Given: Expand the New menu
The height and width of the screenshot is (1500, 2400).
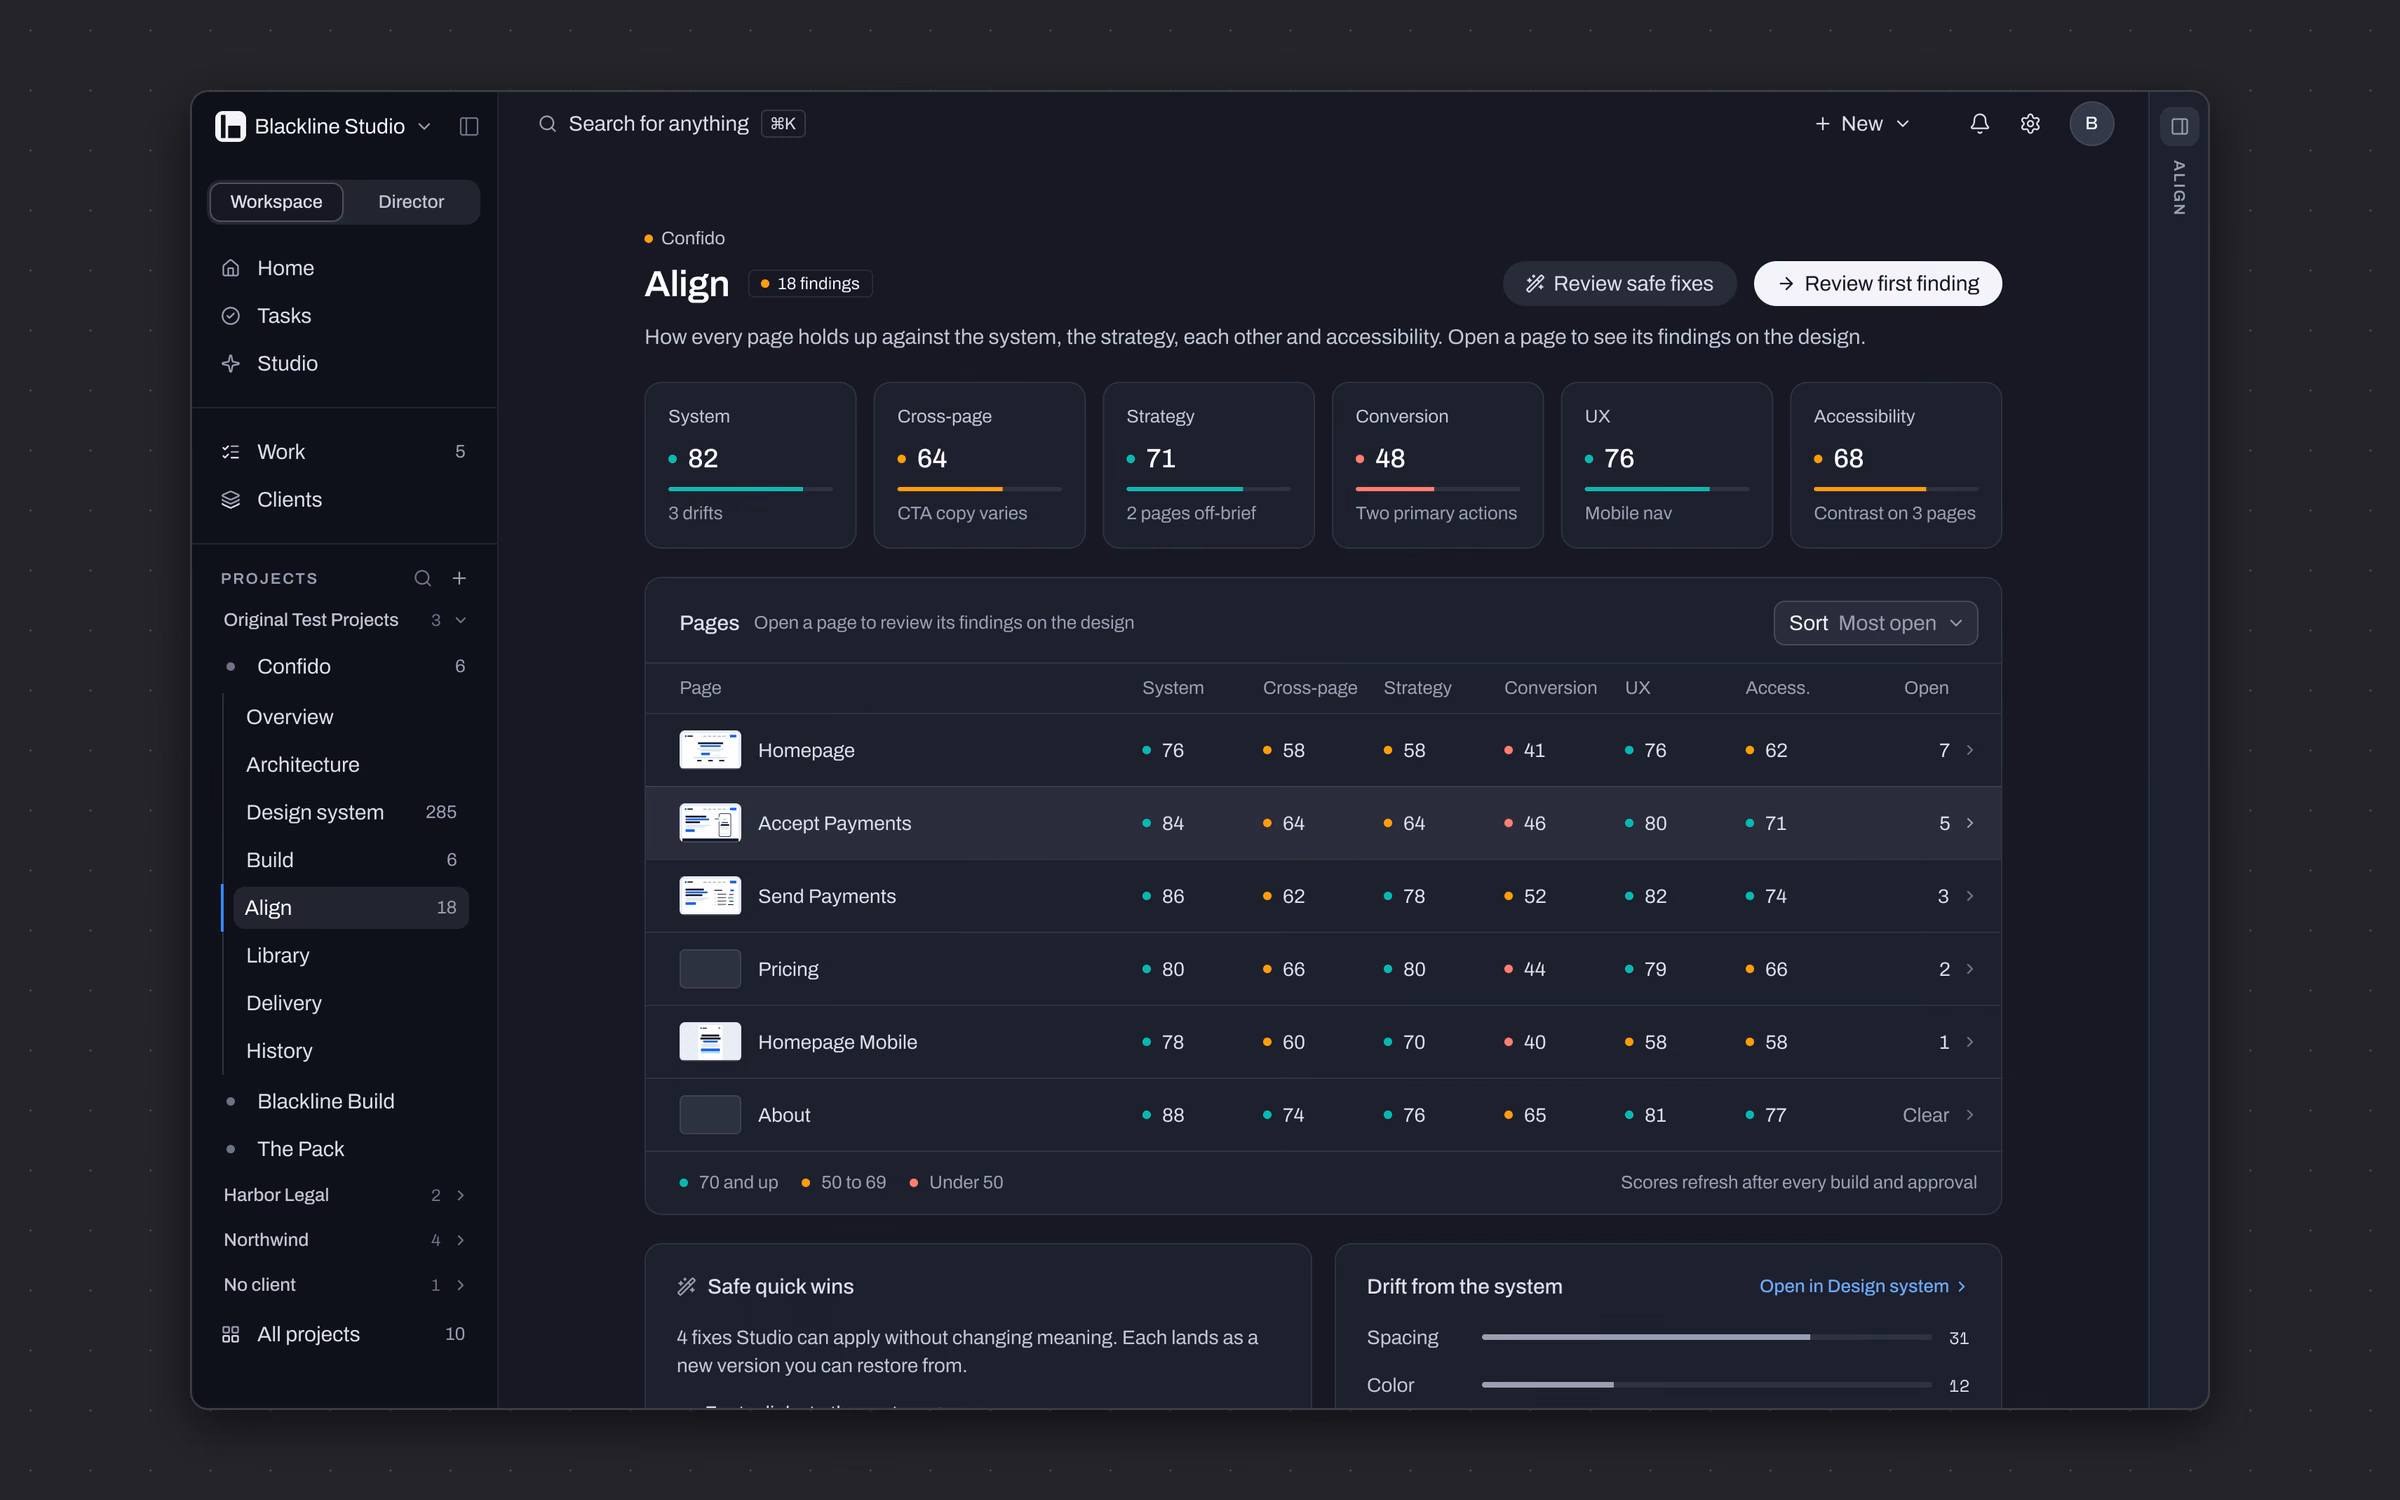Looking at the screenshot, I should point(1862,124).
